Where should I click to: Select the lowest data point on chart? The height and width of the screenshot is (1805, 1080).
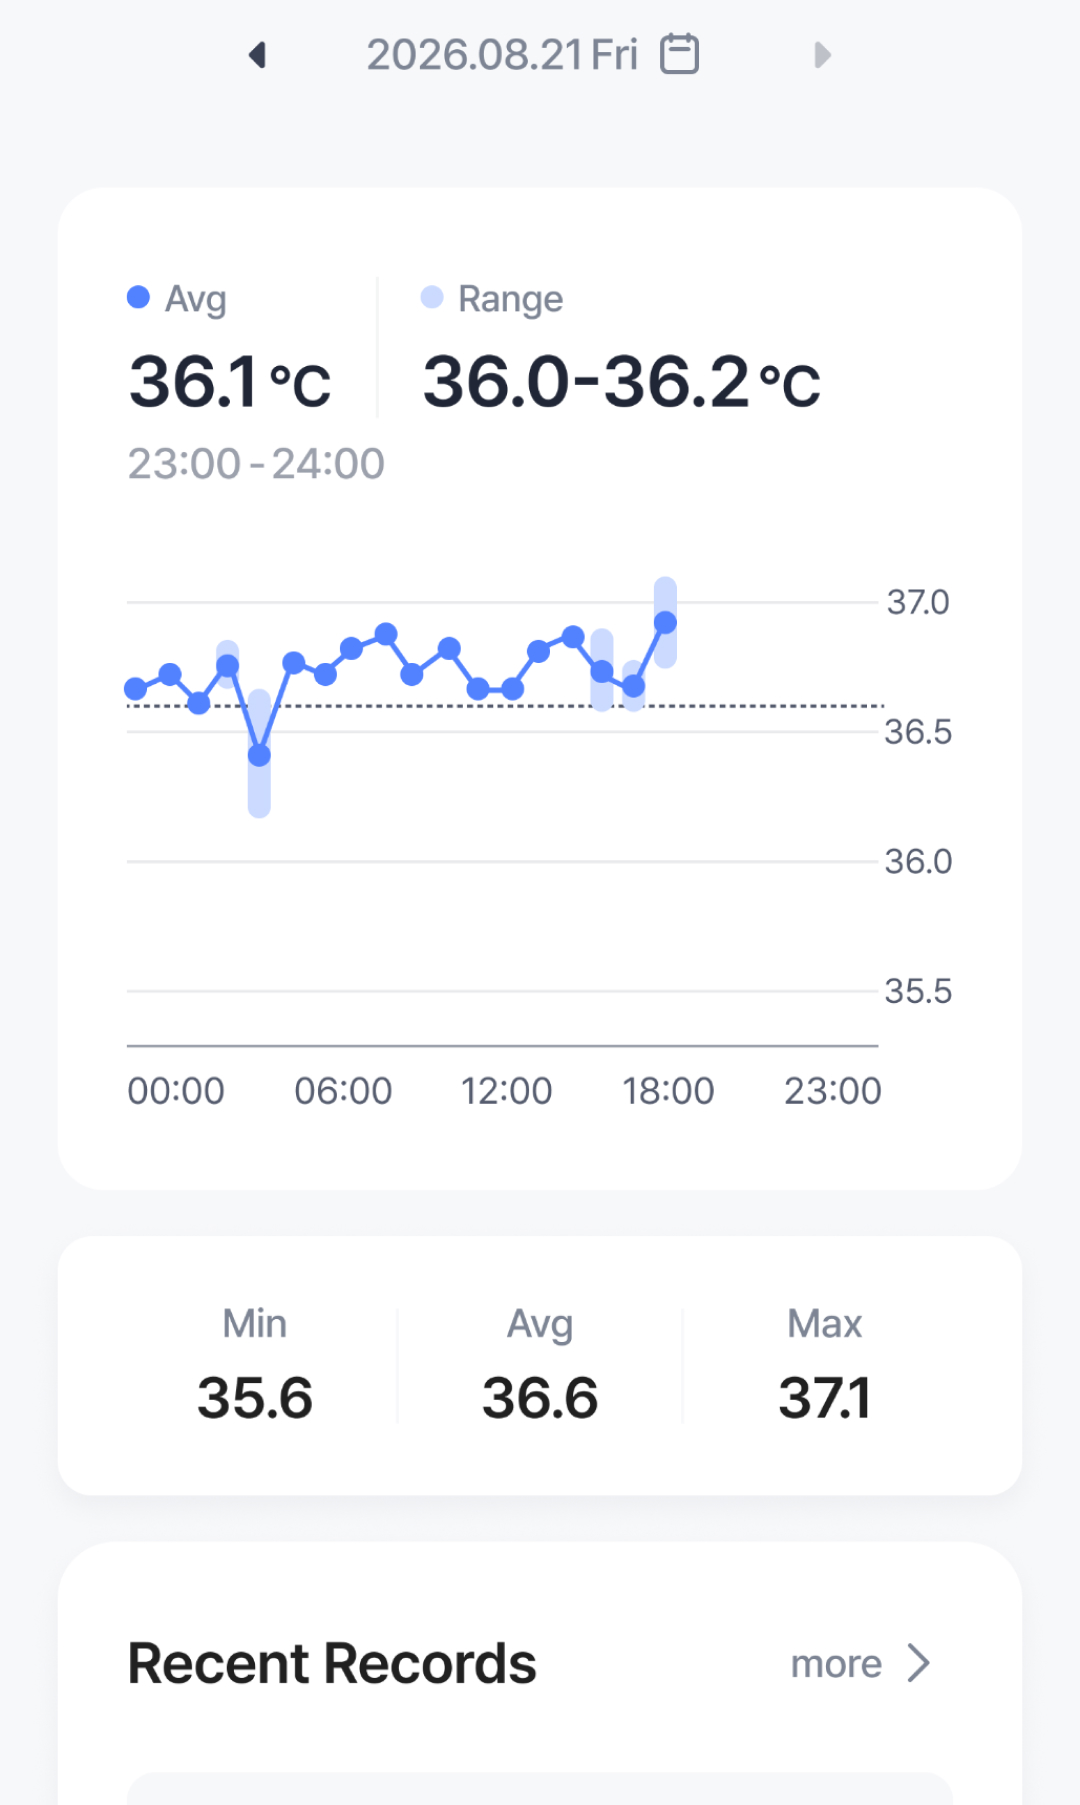259,755
